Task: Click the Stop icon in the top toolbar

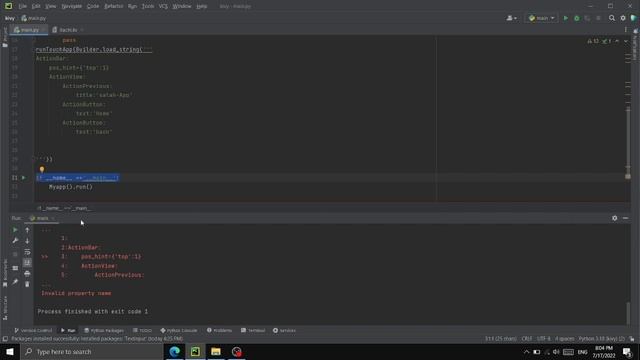Action: click(x=598, y=18)
